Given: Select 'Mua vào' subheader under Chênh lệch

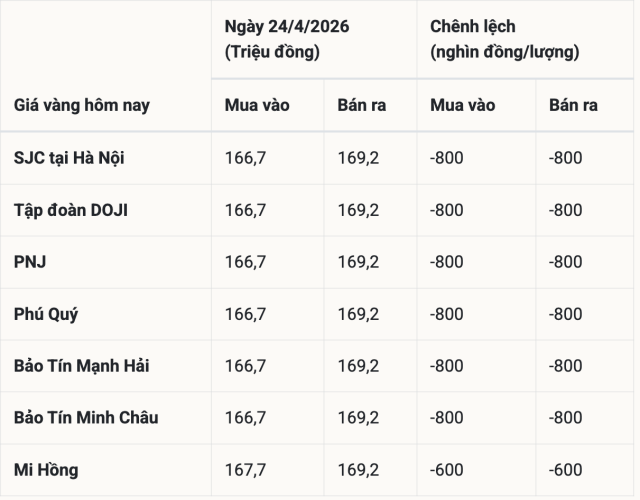Looking at the screenshot, I should click(462, 105).
